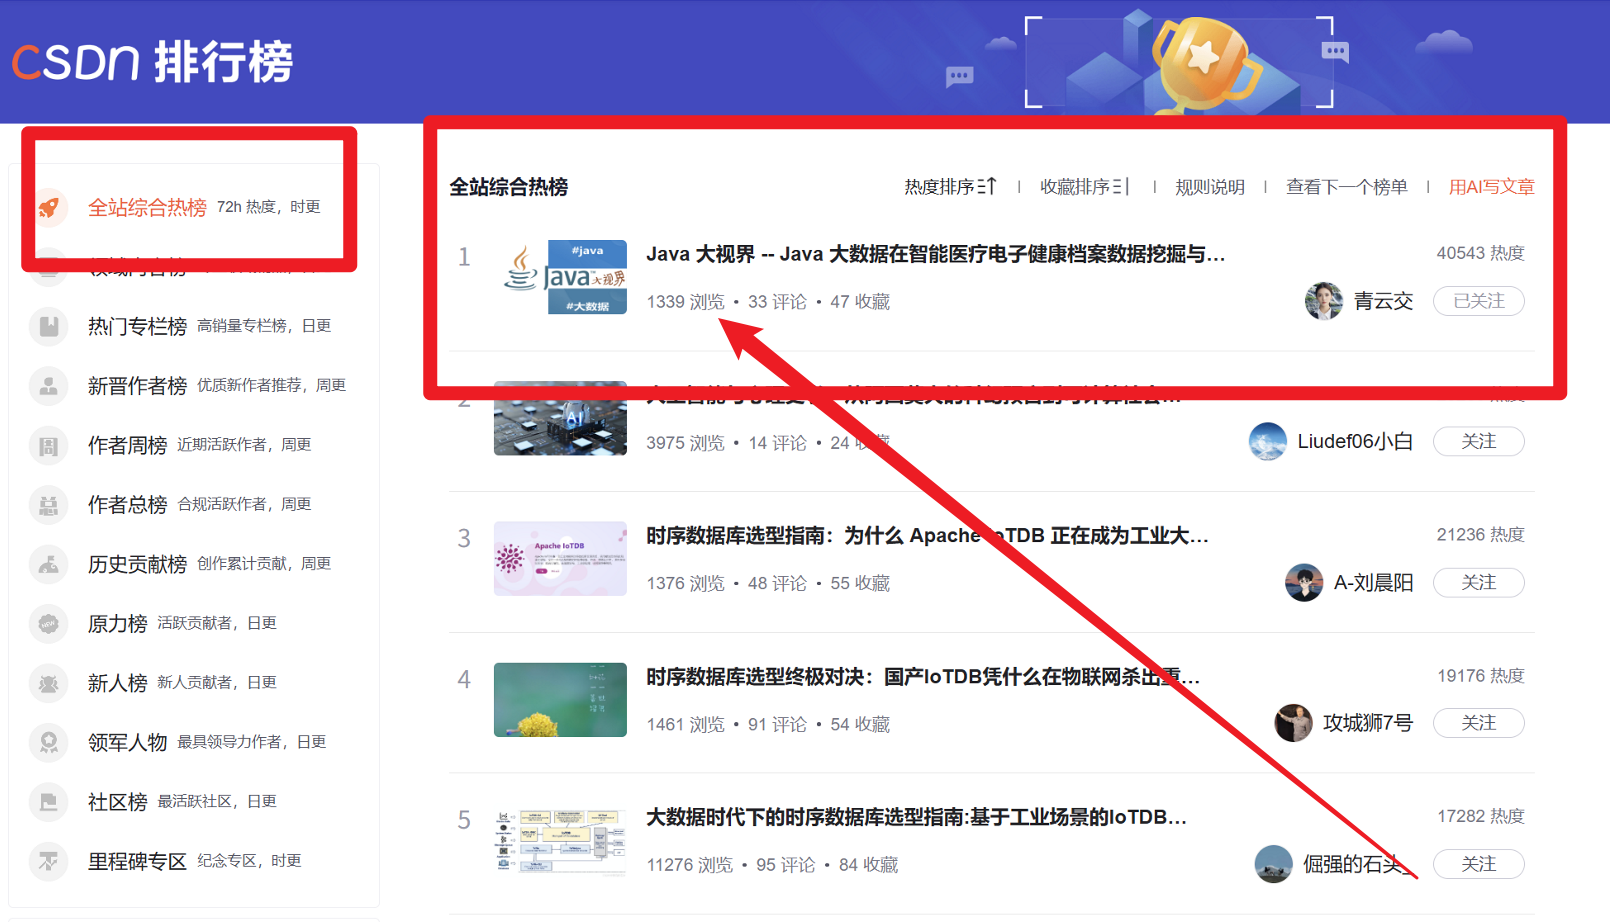This screenshot has width=1610, height=922.
Task: Click Java 大视界 article thumbnail
Action: [x=560, y=277]
